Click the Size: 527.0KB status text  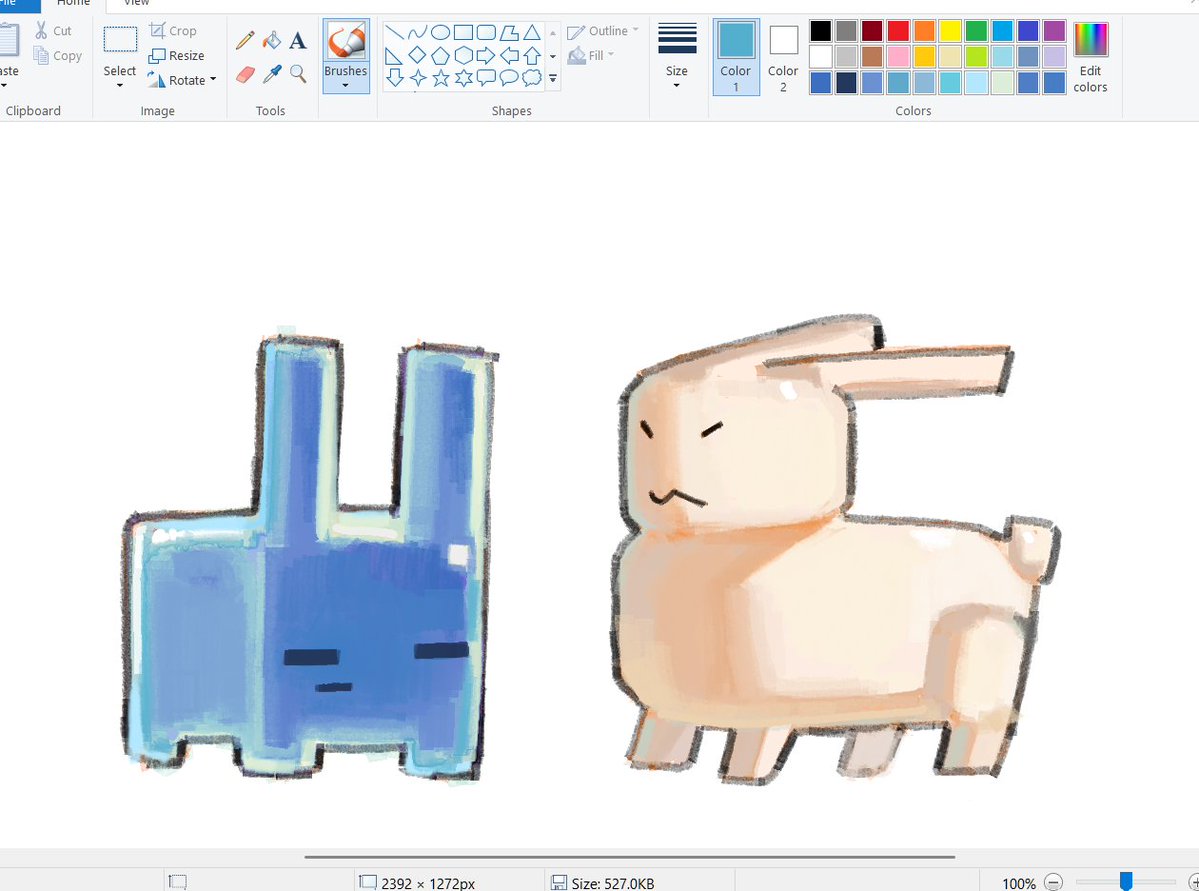pyautogui.click(x=612, y=883)
